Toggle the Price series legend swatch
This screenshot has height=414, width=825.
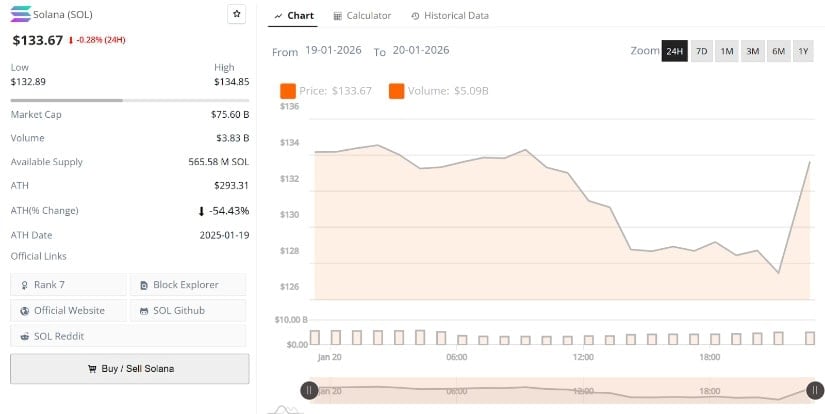(288, 91)
